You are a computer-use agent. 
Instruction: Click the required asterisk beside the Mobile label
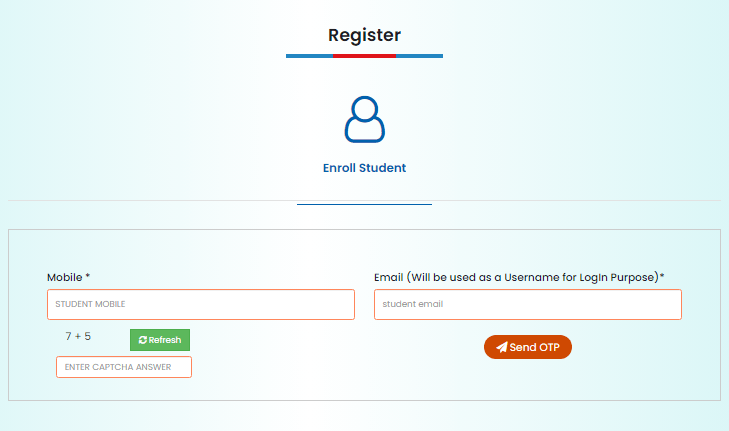[x=88, y=276]
